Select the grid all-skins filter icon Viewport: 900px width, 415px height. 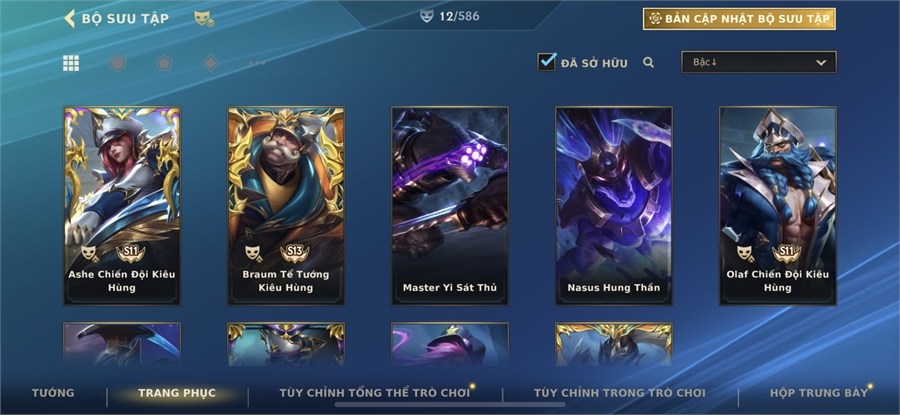71,63
